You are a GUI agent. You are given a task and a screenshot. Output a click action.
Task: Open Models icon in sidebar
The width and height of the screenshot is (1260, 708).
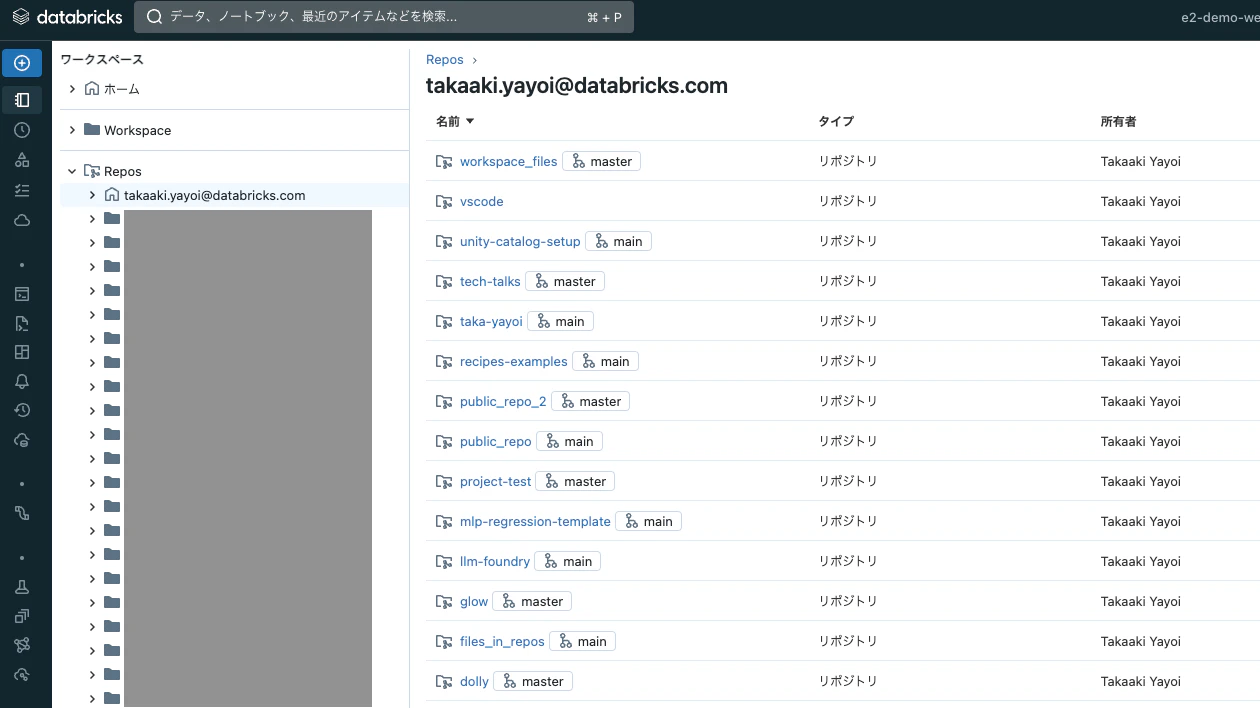coord(22,645)
